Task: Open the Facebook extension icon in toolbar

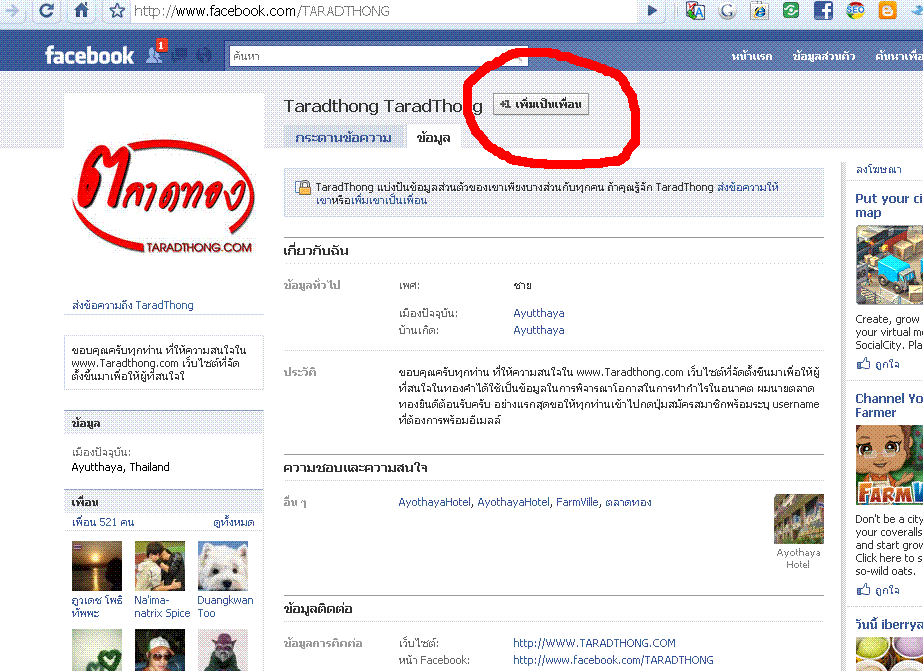Action: click(x=823, y=11)
